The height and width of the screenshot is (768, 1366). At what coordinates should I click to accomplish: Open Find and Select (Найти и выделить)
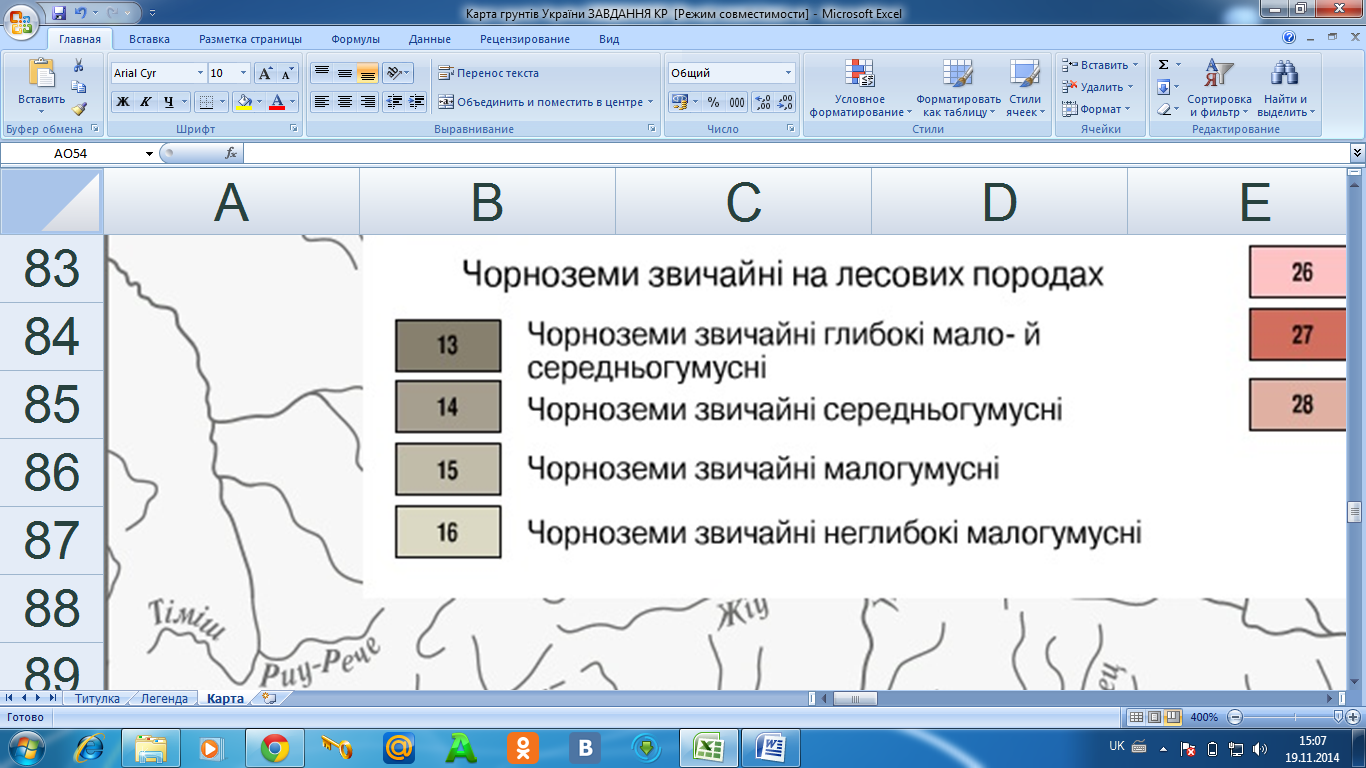pos(1285,88)
